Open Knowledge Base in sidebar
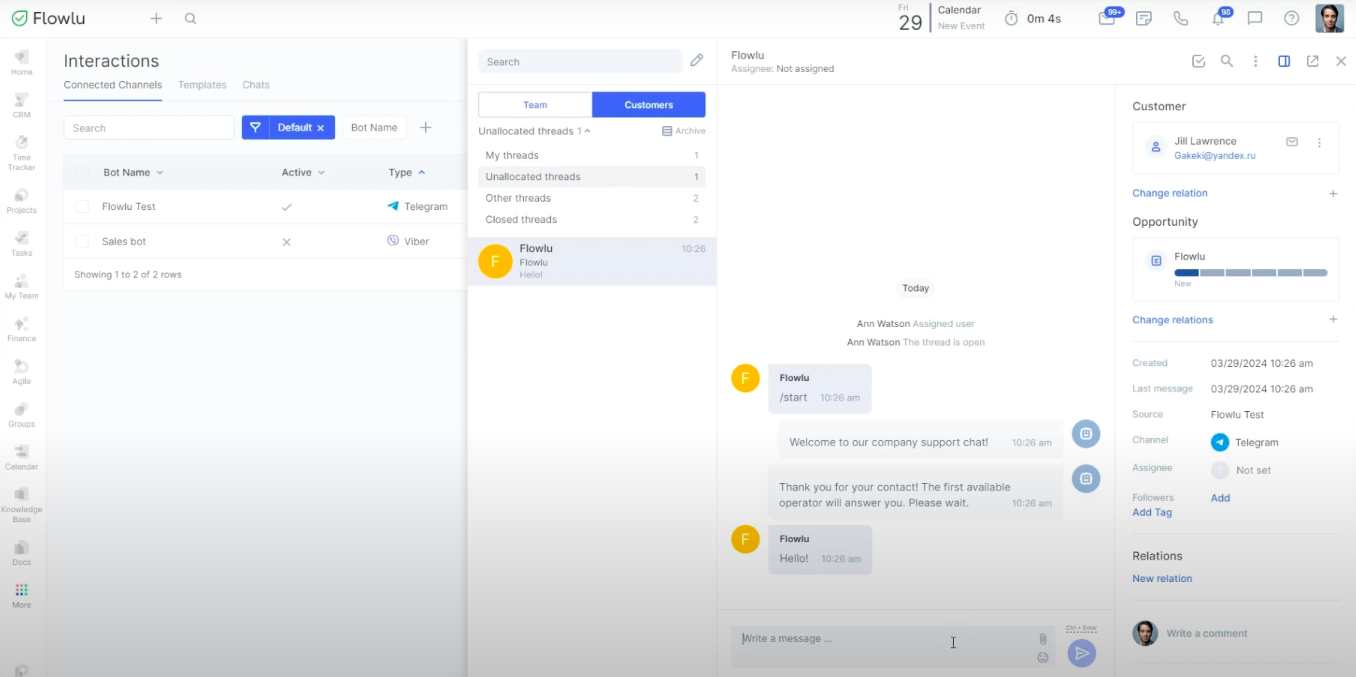Screen dimensions: 1356x677 pyautogui.click(x=22, y=505)
